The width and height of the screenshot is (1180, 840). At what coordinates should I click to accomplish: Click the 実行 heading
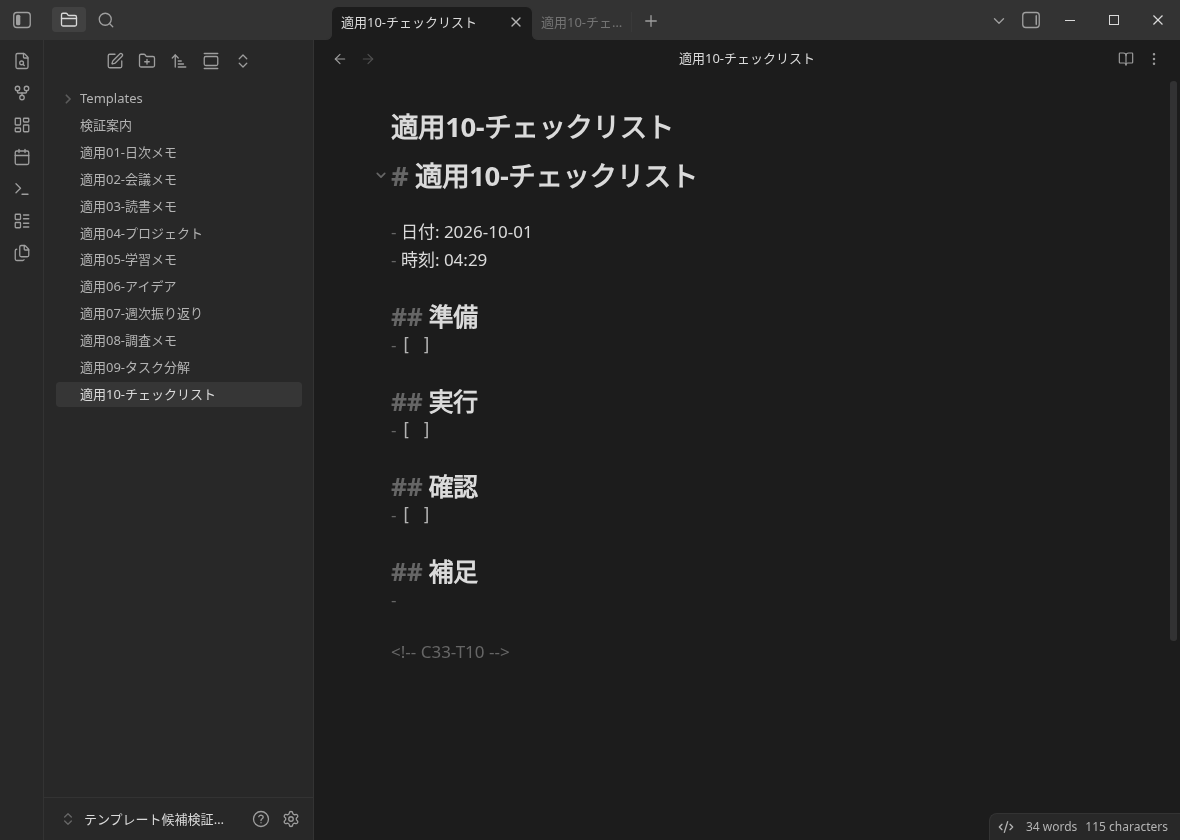pos(452,402)
